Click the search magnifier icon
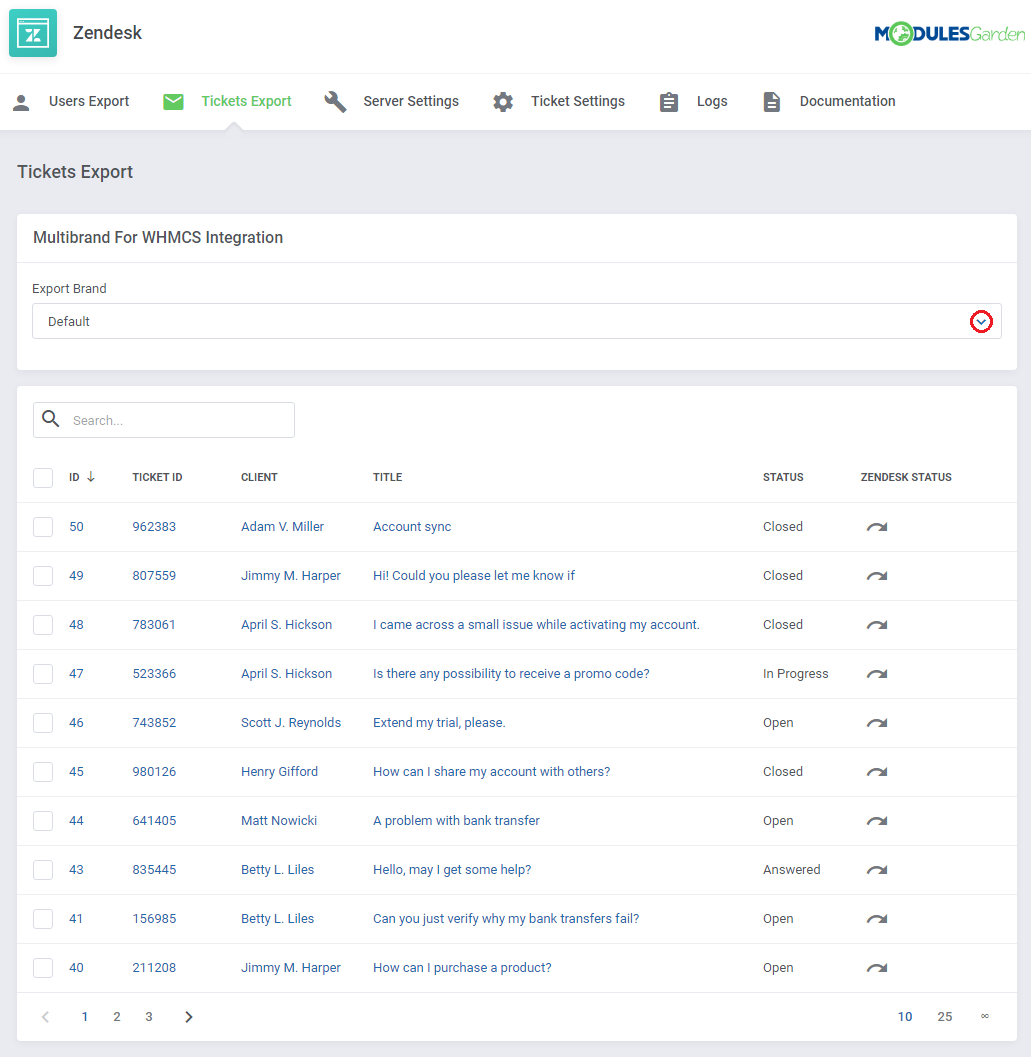Screen dimensions: 1031x1057 tap(51, 419)
